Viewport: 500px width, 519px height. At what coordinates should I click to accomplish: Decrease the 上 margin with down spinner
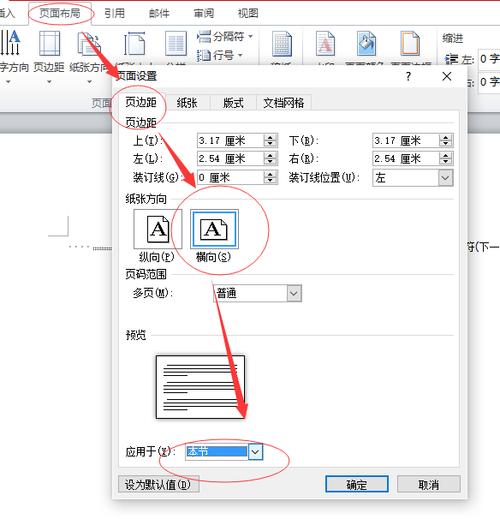tap(271, 144)
